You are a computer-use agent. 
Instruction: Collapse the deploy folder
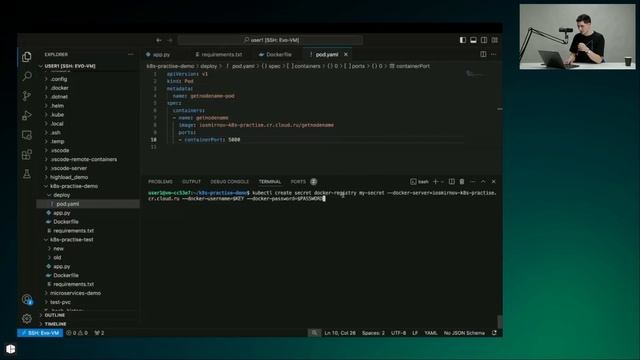88,195
